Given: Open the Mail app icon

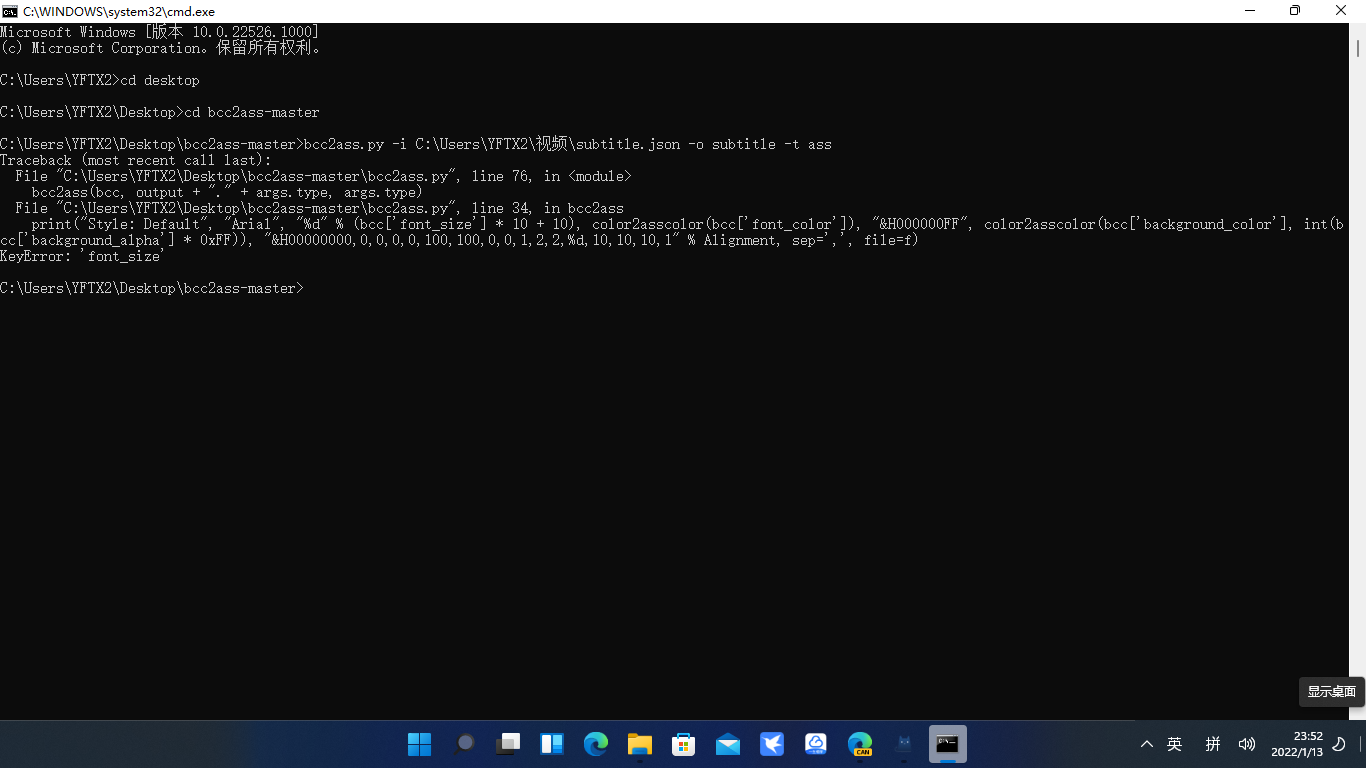Looking at the screenshot, I should tap(728, 744).
